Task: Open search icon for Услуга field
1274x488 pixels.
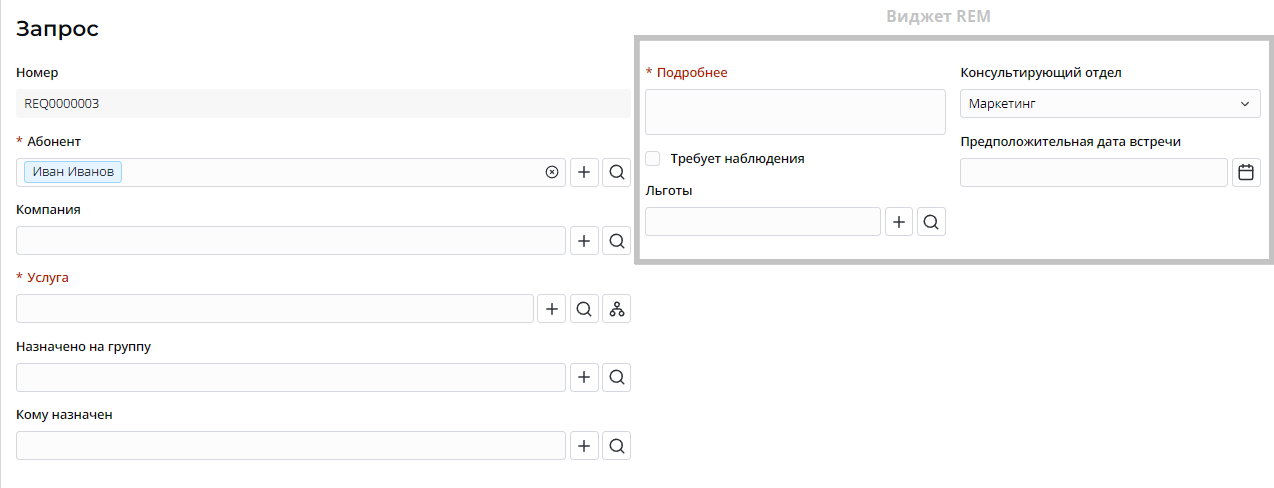Action: (x=584, y=309)
